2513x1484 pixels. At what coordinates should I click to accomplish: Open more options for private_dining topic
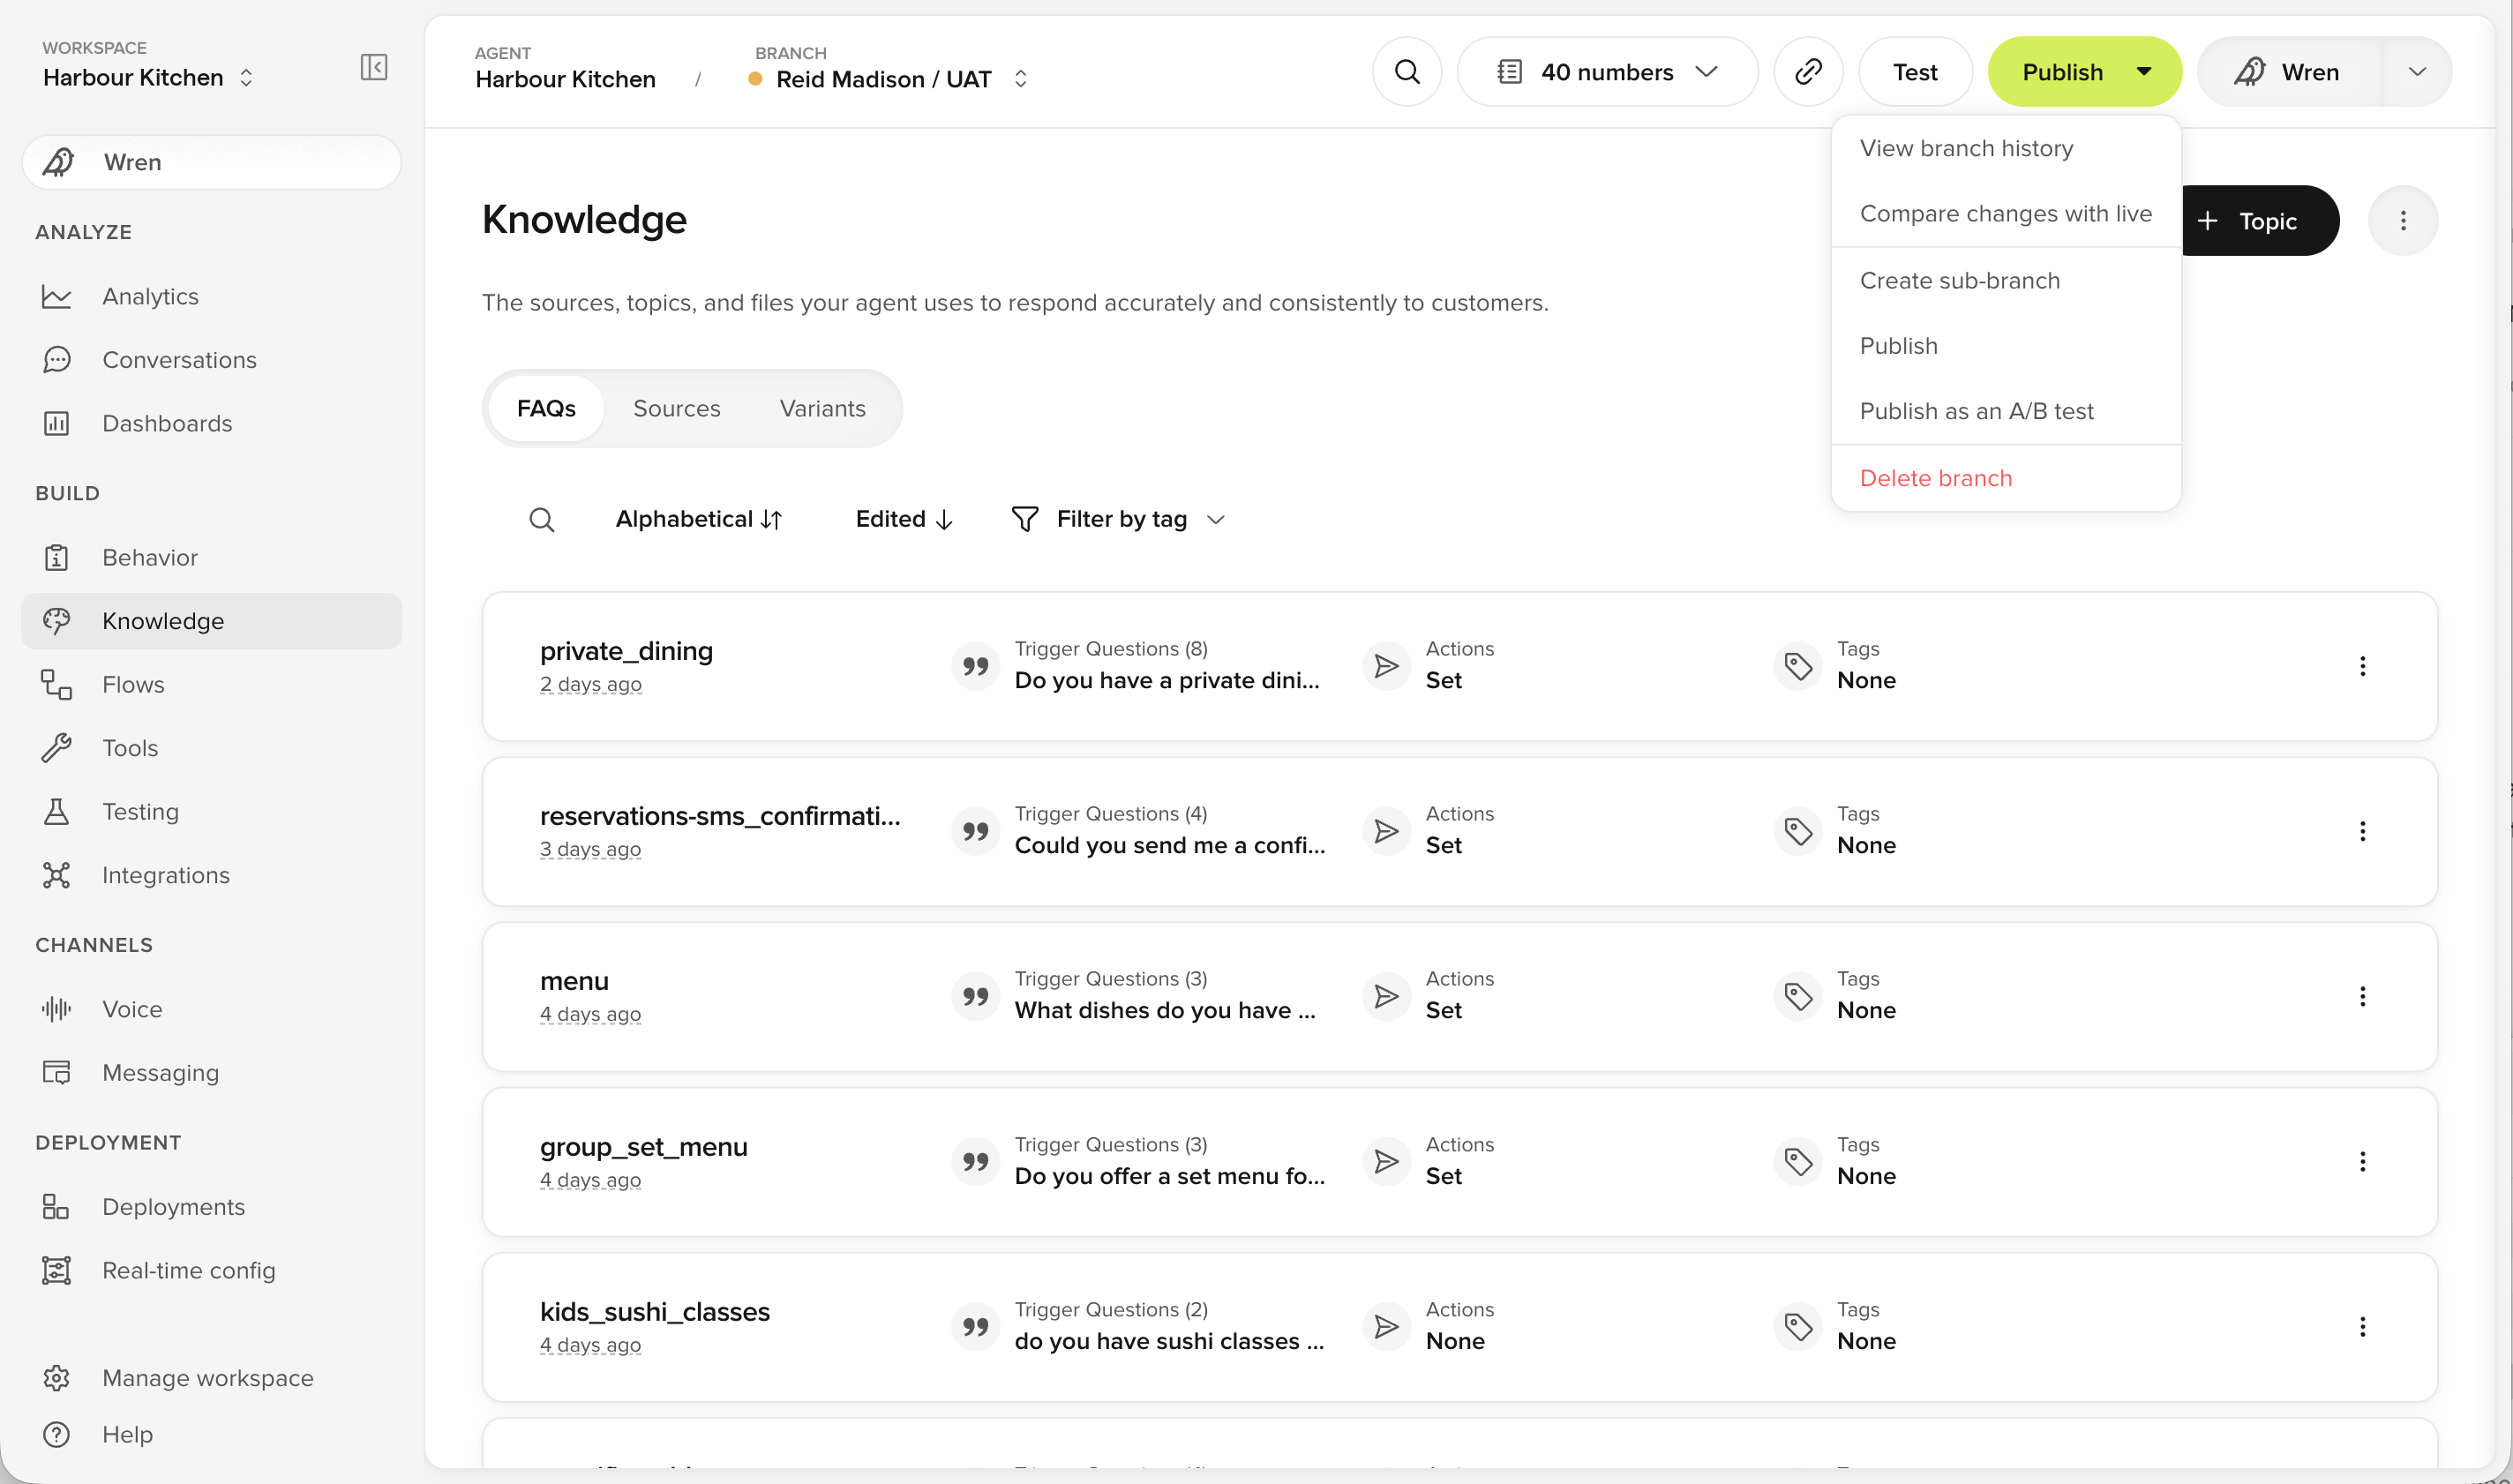[x=2362, y=666]
